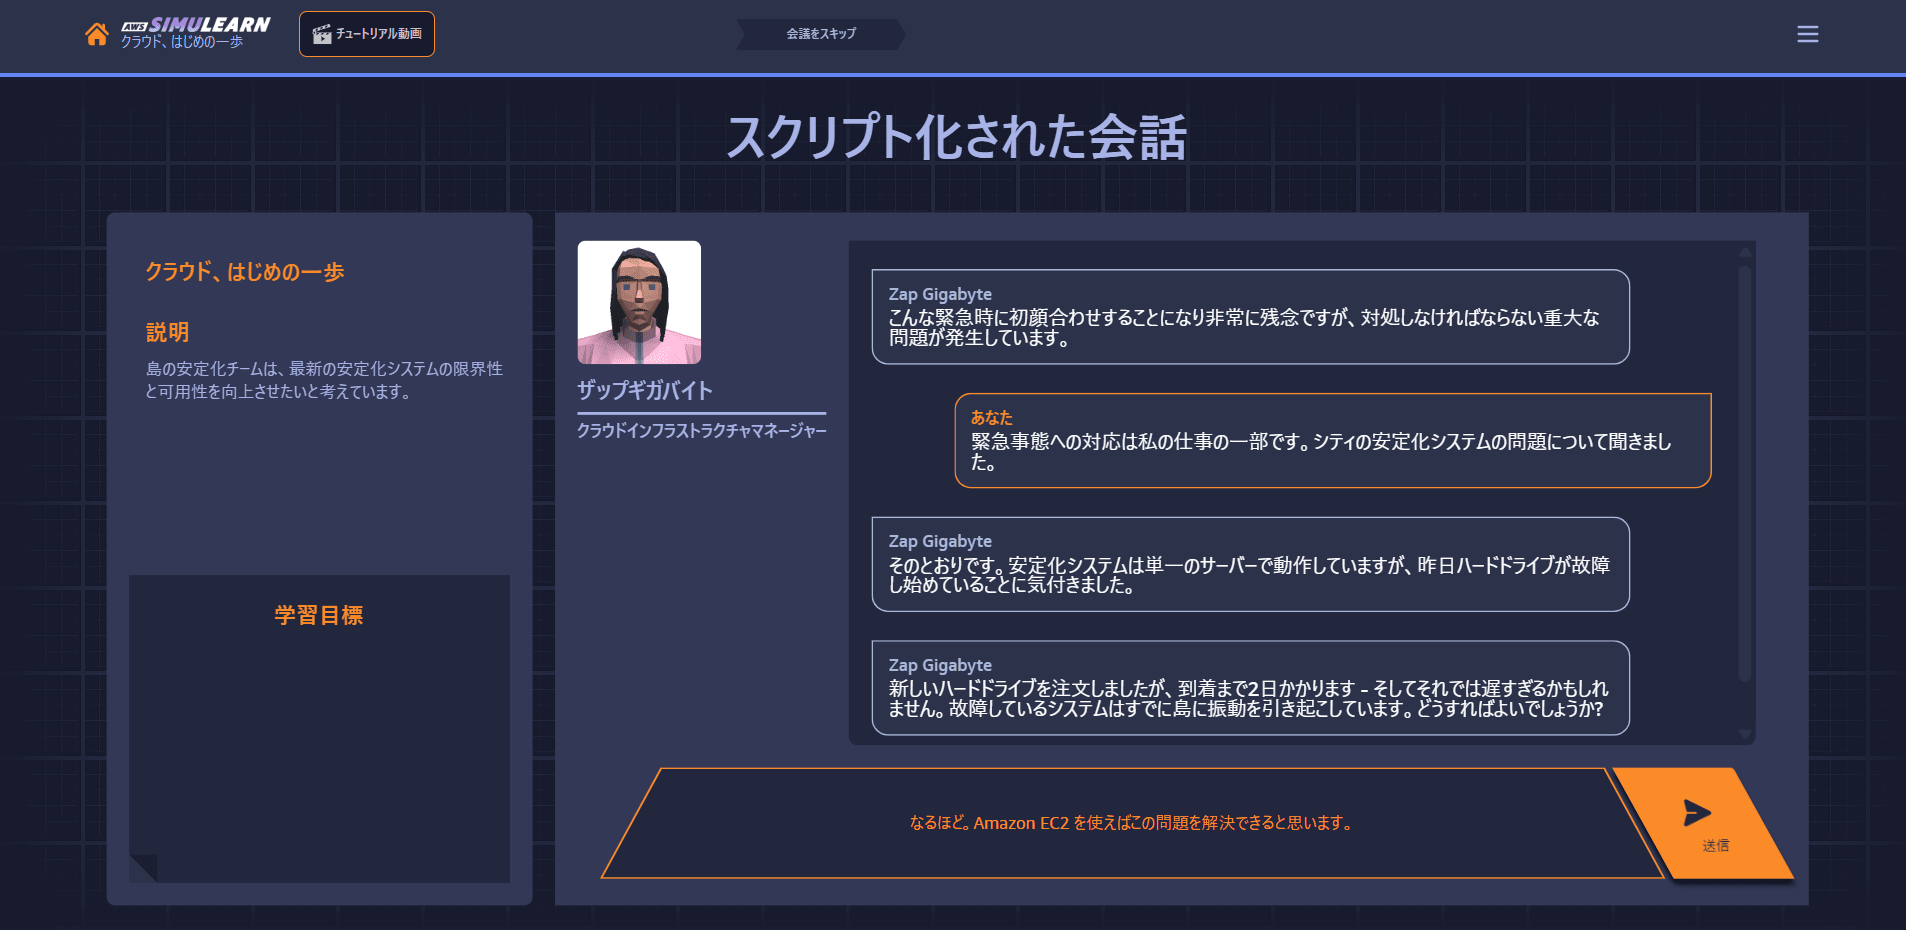1906x930 pixels.
Task: Select the message about 新しいハードドライブ order
Action: click(x=1250, y=688)
